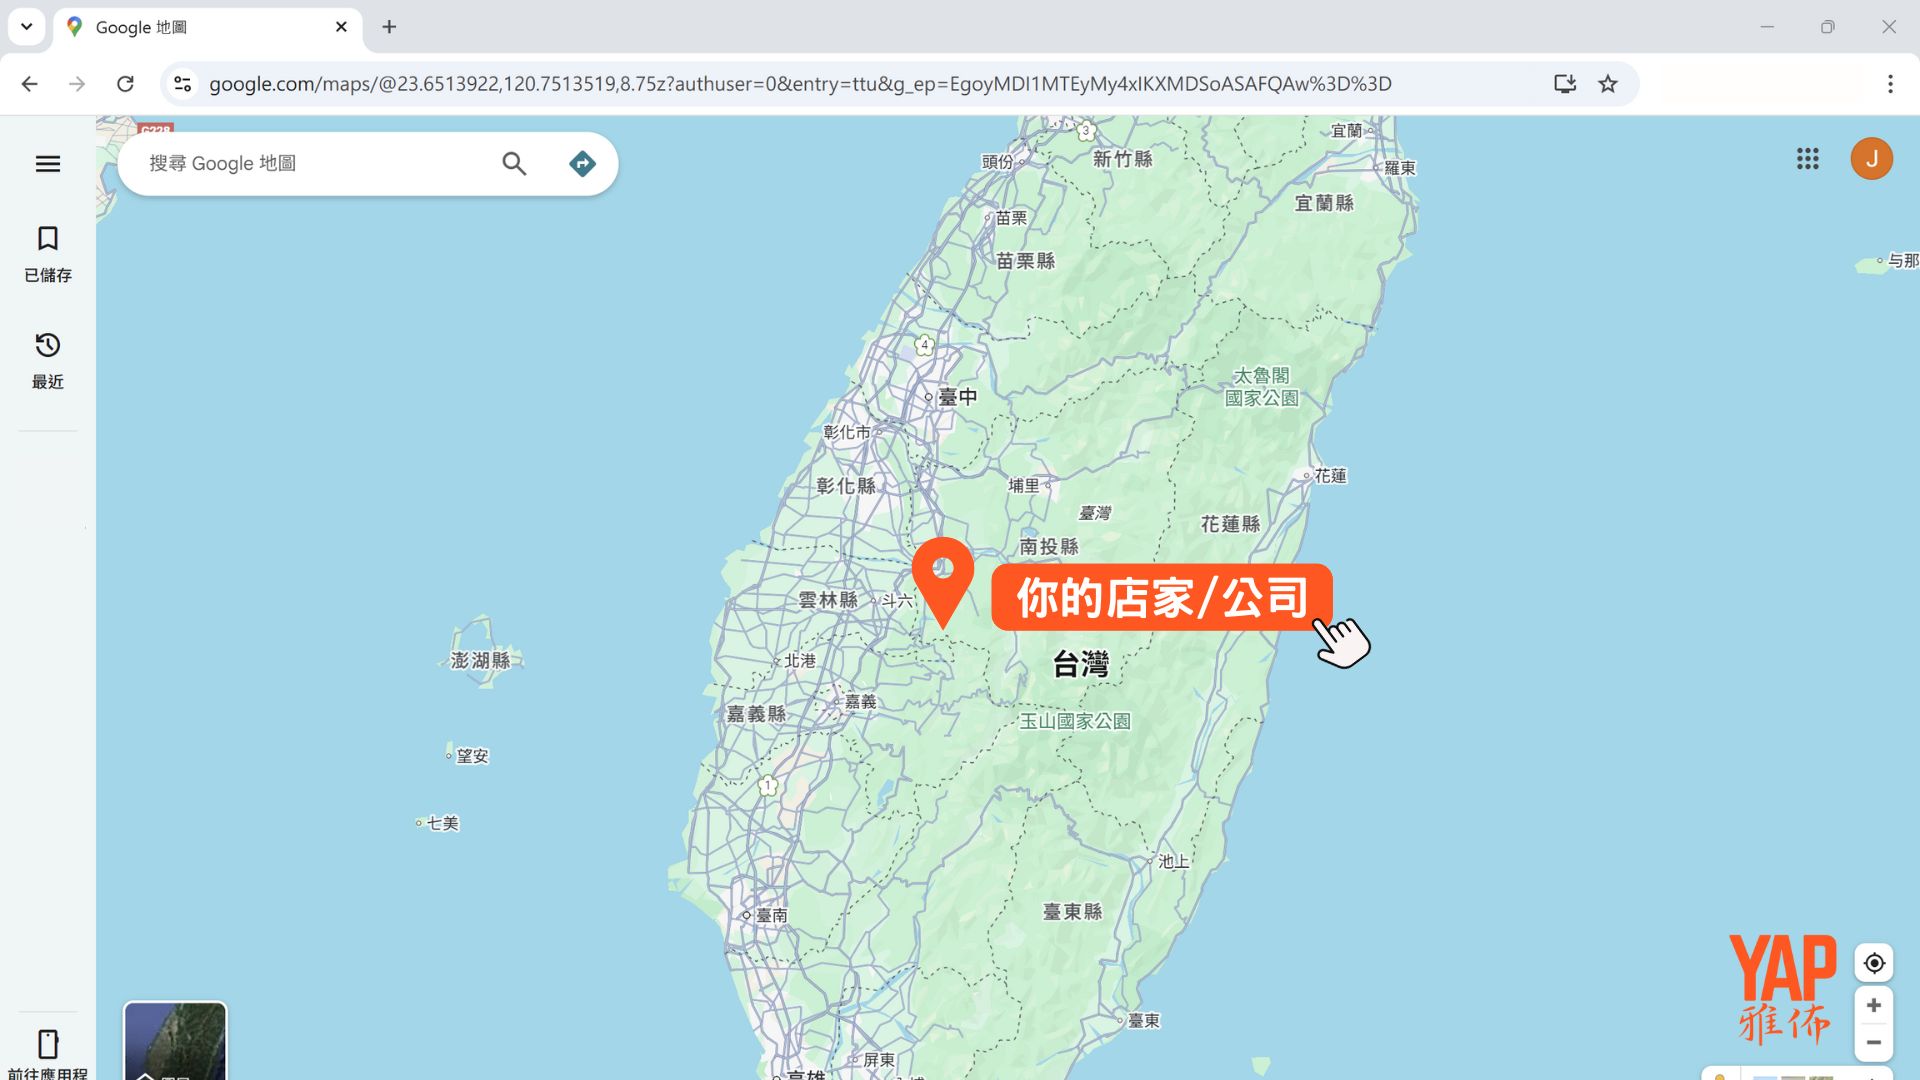This screenshot has width=1920, height=1080.
Task: Open directions with blue arrow icon
Action: (x=582, y=164)
